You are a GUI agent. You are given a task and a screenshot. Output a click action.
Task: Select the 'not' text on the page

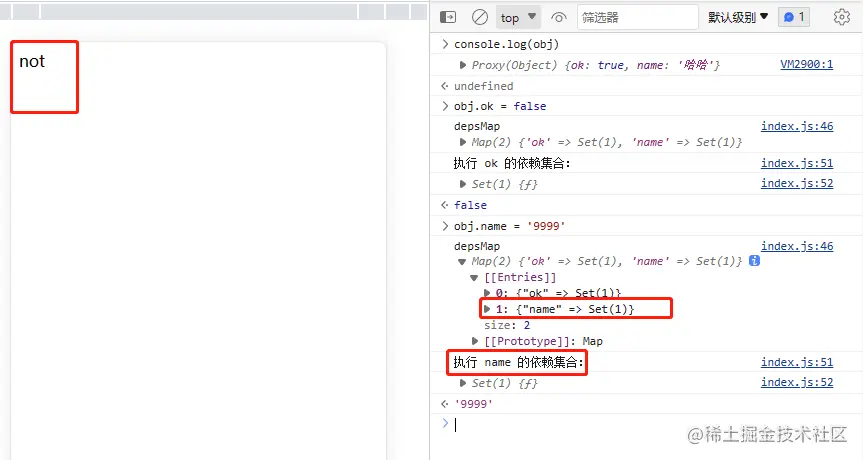(32, 61)
